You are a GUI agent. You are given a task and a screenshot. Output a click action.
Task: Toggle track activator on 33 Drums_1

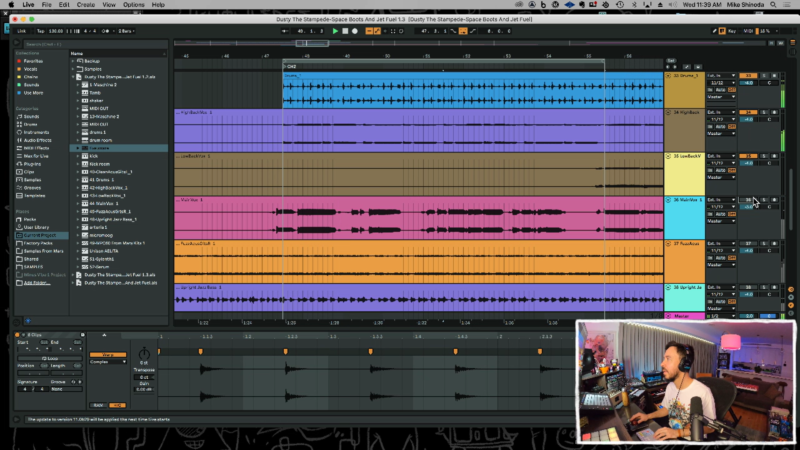749,76
